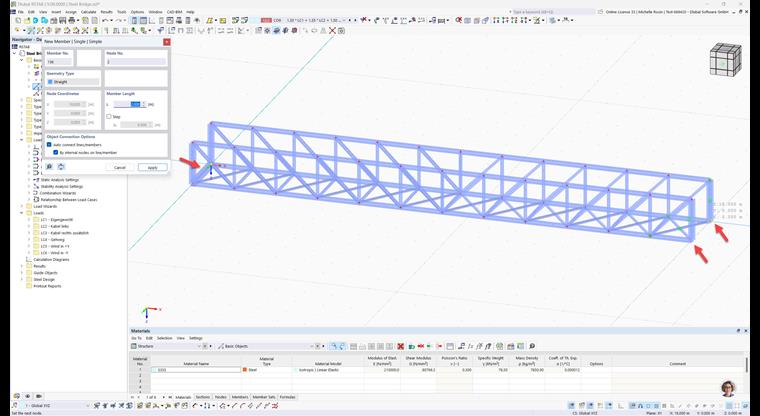
Task: Expand the Results tree folder
Action: click(22, 266)
